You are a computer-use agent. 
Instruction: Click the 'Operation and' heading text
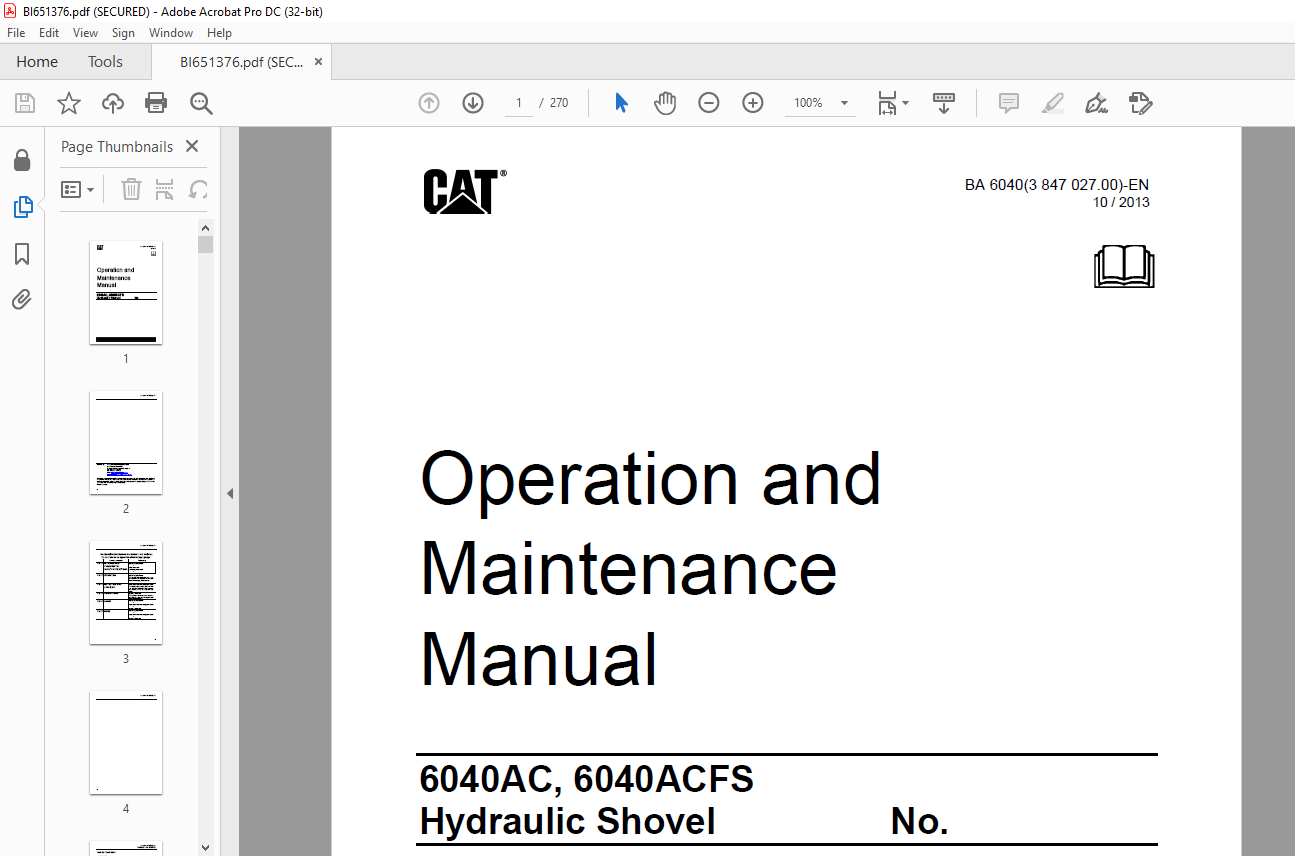click(x=651, y=478)
